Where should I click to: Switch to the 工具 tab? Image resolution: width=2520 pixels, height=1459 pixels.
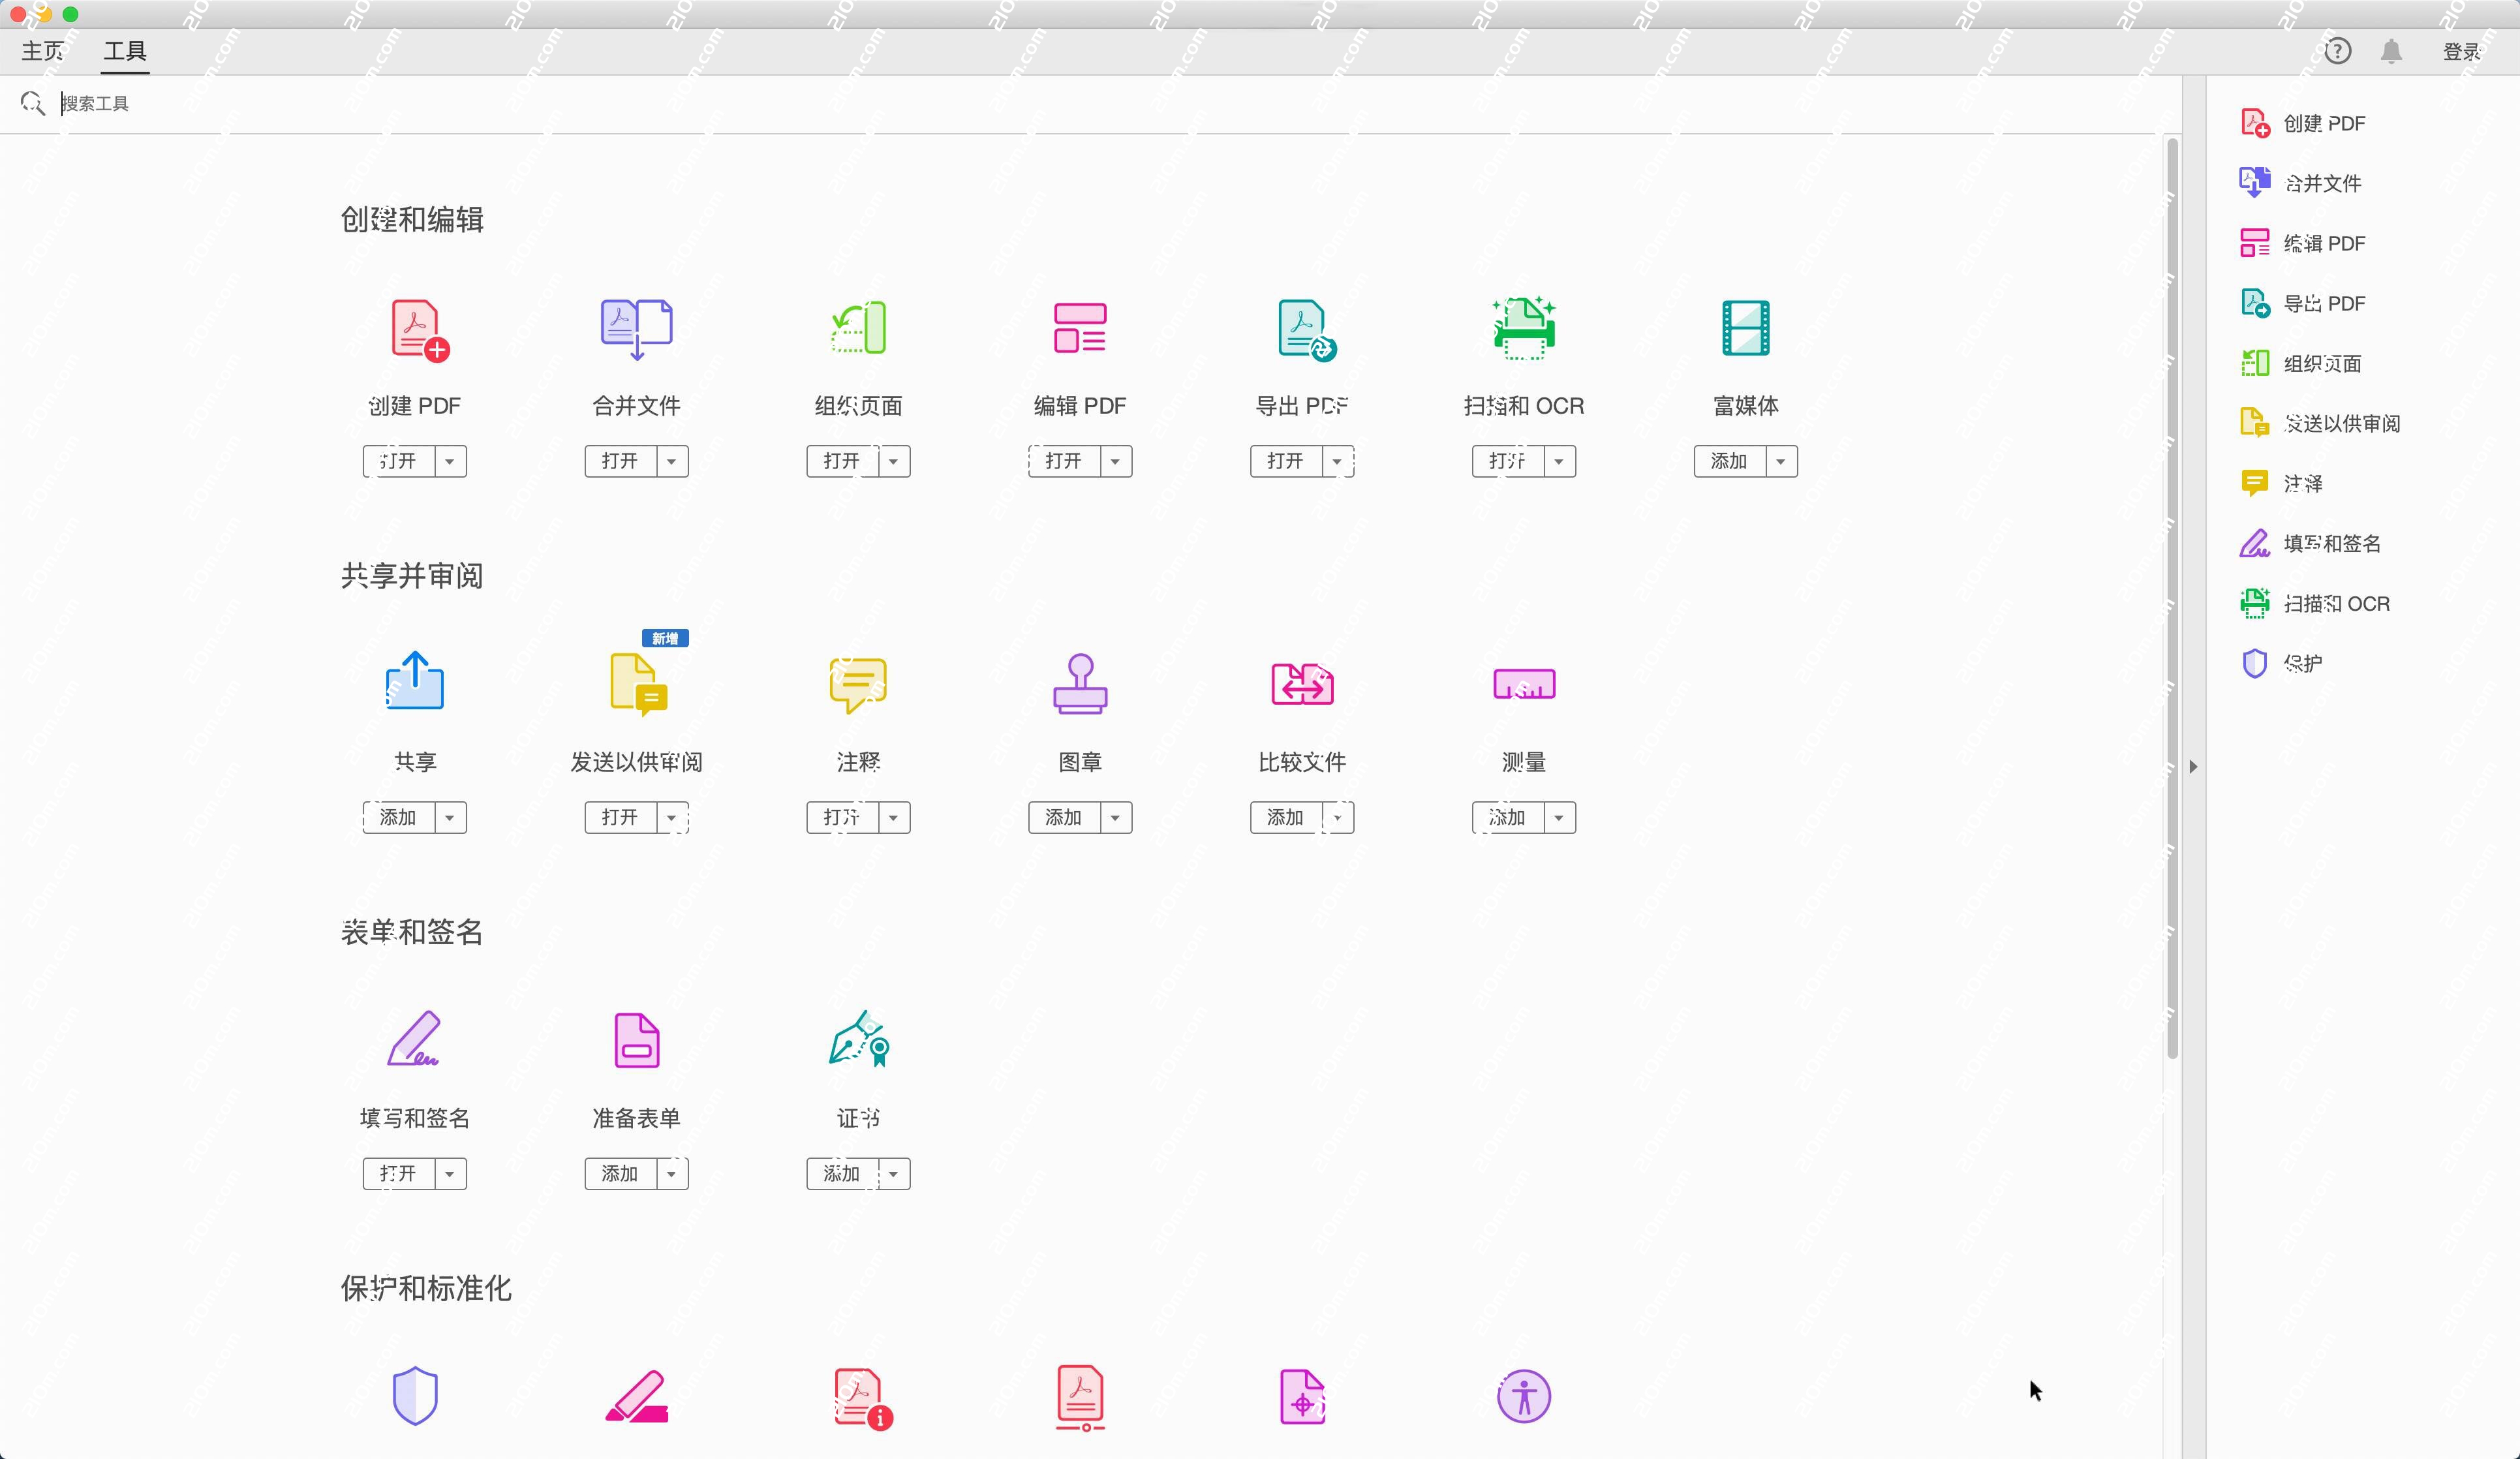pos(125,51)
